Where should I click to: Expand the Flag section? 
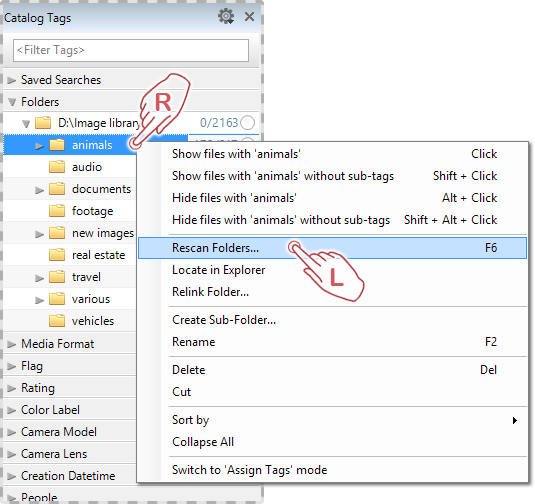(x=12, y=366)
